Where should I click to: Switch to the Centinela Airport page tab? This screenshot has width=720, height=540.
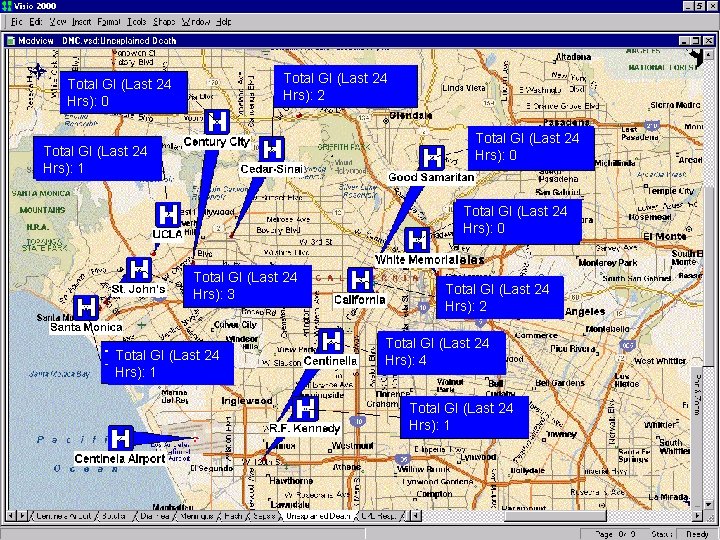tap(63, 516)
